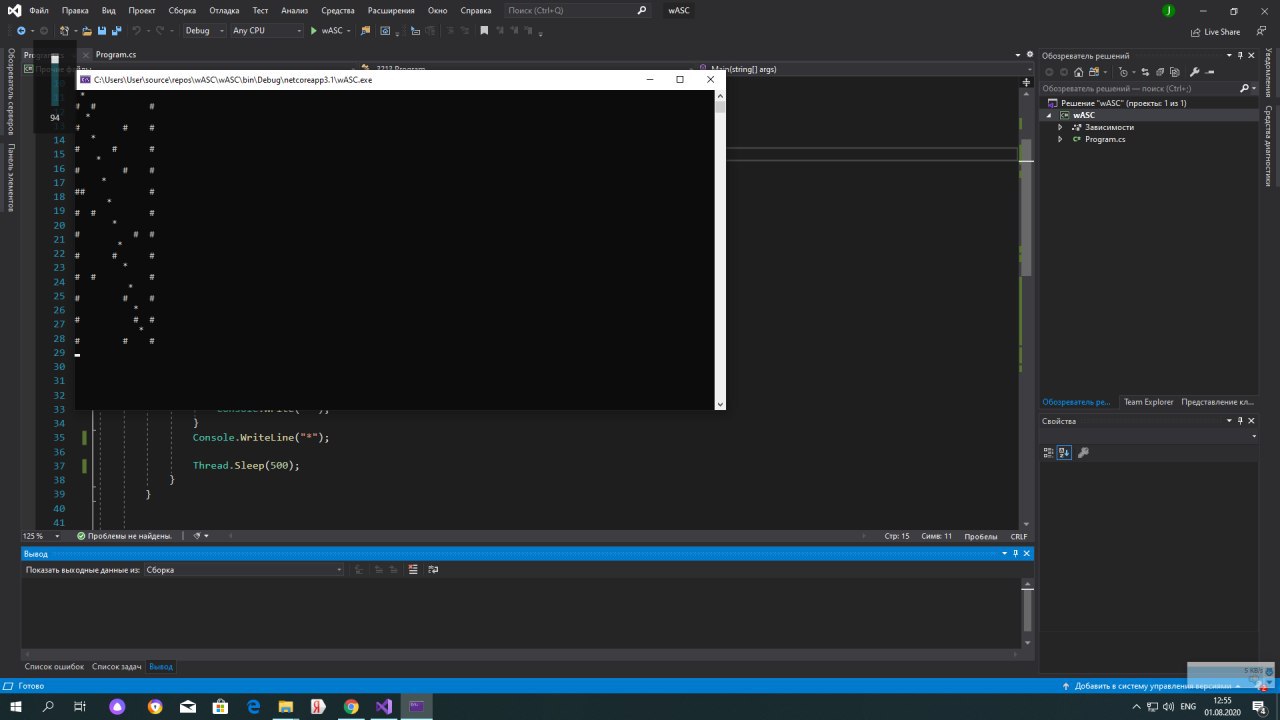The height and width of the screenshot is (720, 1280).
Task: Open the Any CPU platform dropdown
Action: [266, 31]
